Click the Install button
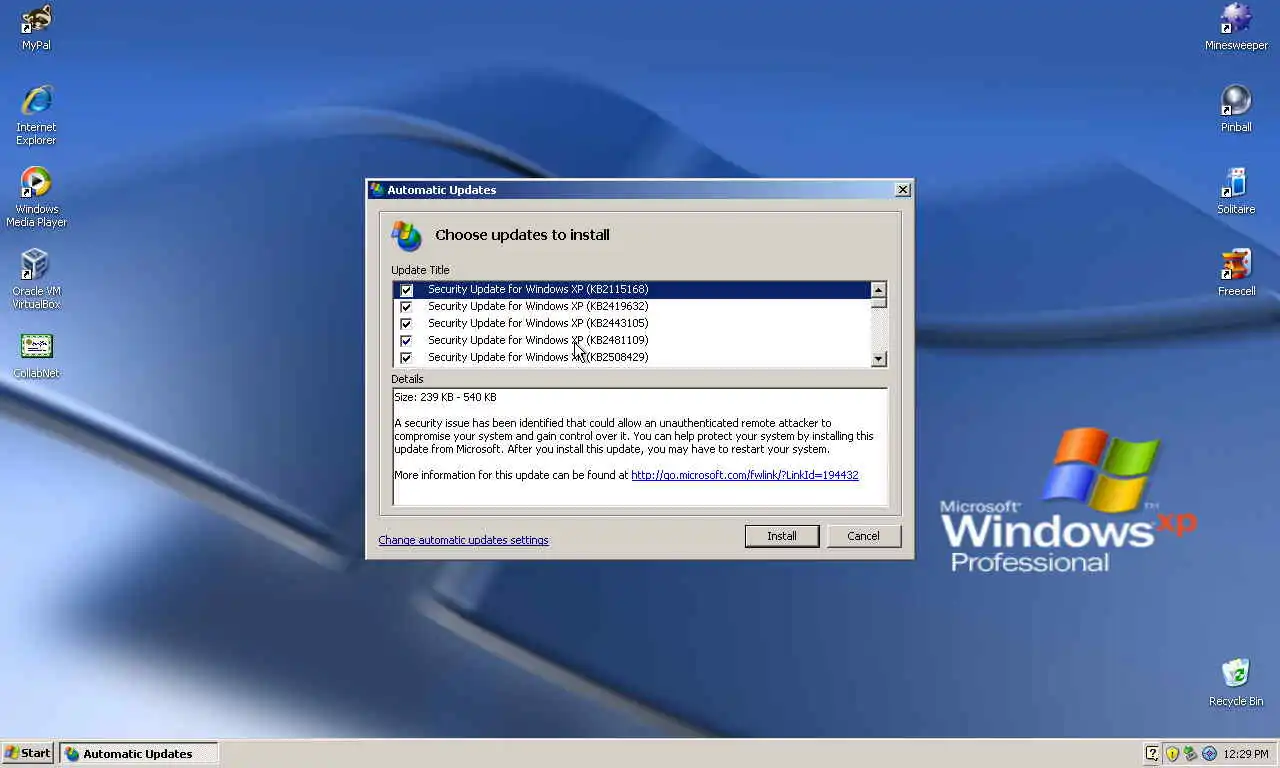 782,536
